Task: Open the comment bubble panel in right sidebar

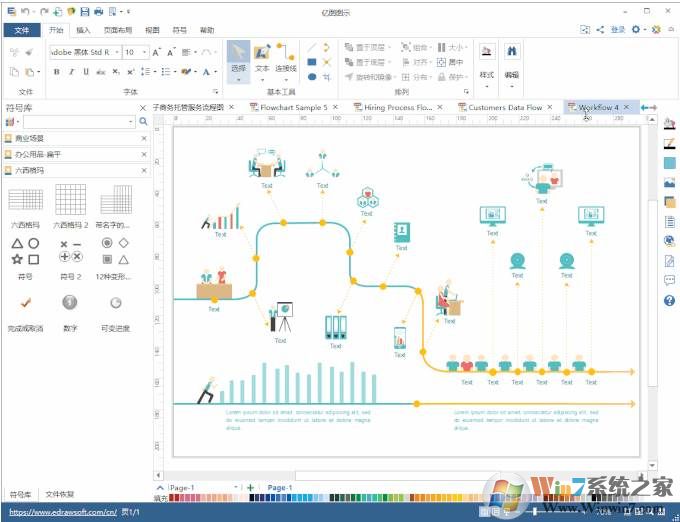Action: (669, 280)
